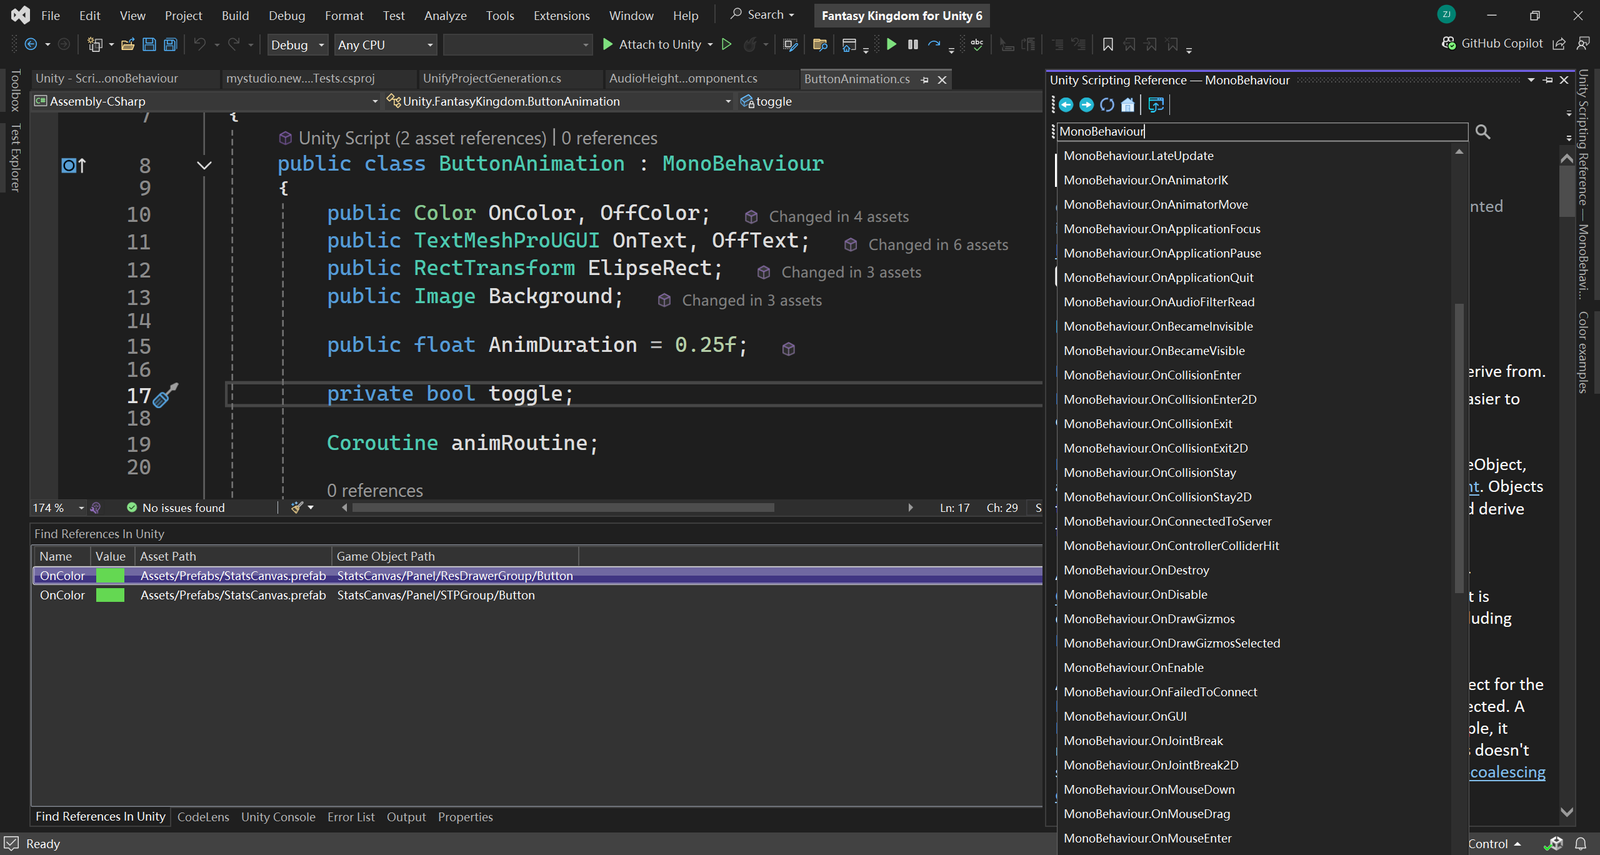Screen dimensions: 1600x855
Task: Click the screwdriver quick actions icon on line 17
Action: tap(166, 394)
